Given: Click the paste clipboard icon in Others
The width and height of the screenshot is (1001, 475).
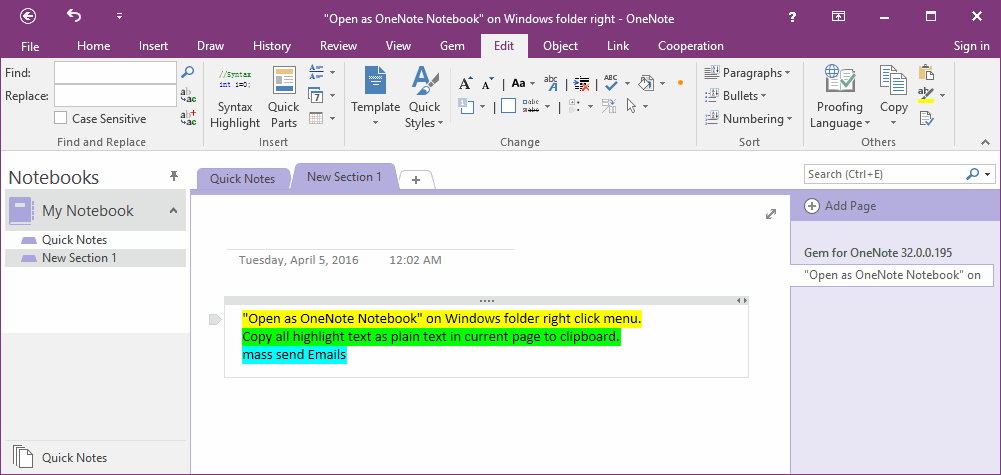Looking at the screenshot, I should (926, 72).
